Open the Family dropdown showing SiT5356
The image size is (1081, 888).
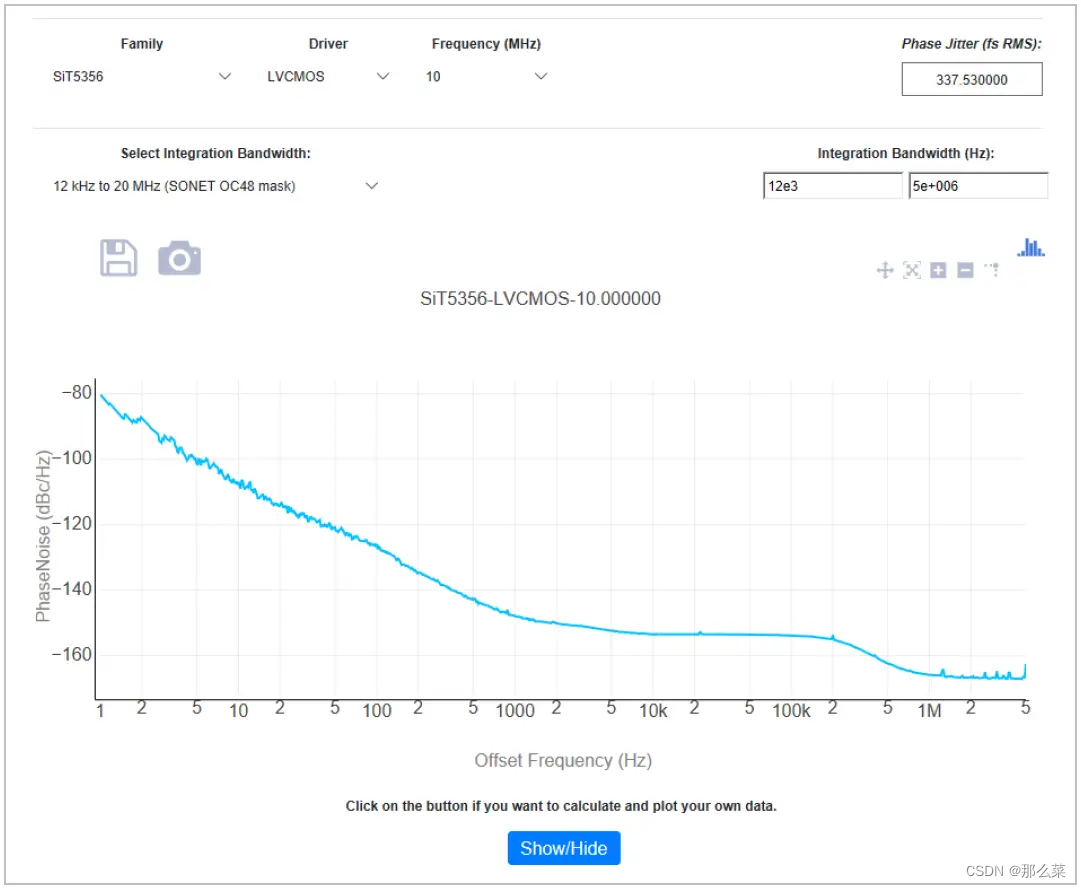141,77
